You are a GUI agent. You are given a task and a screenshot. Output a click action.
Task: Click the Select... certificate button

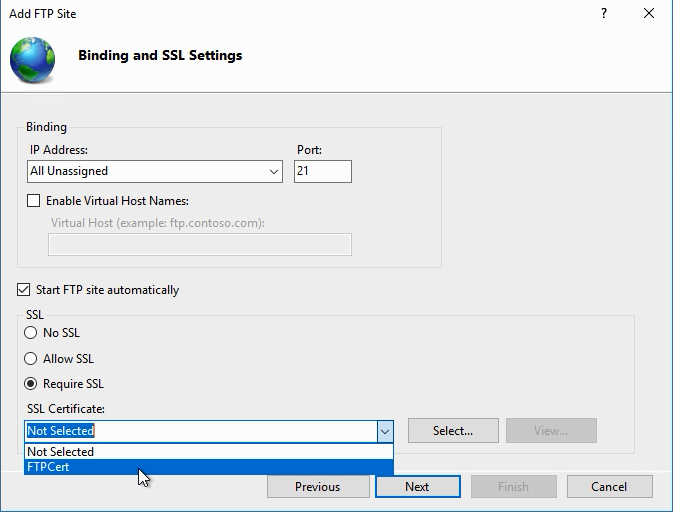pos(452,431)
